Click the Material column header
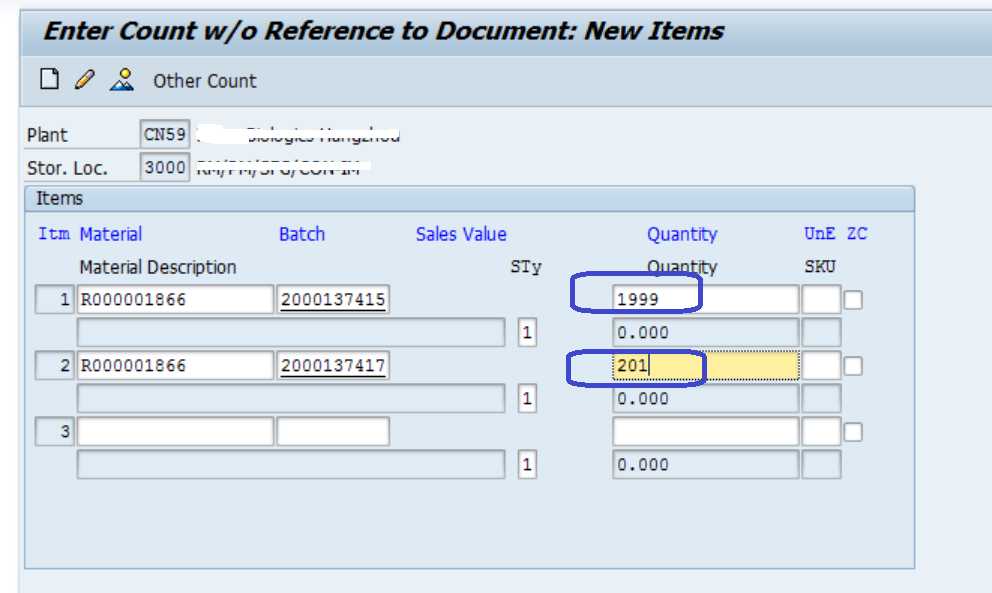The width and height of the screenshot is (992, 593). pyautogui.click(x=111, y=234)
